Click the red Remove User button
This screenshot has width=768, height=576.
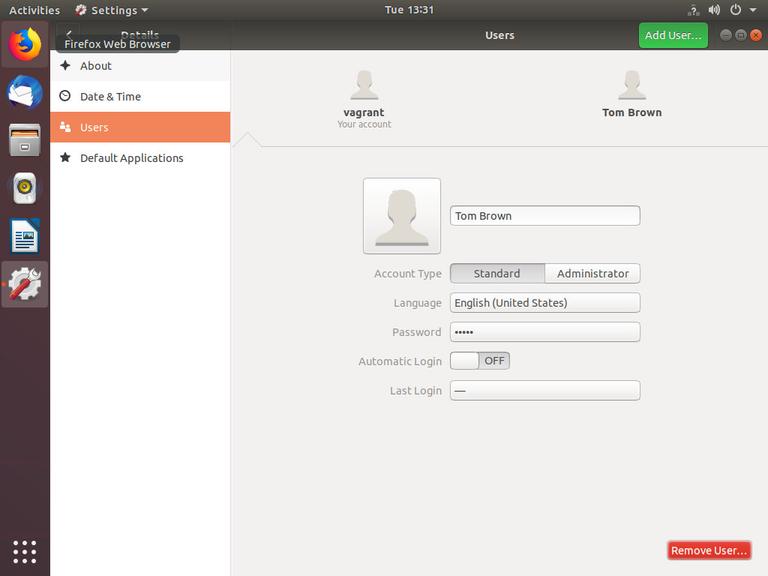coord(708,550)
